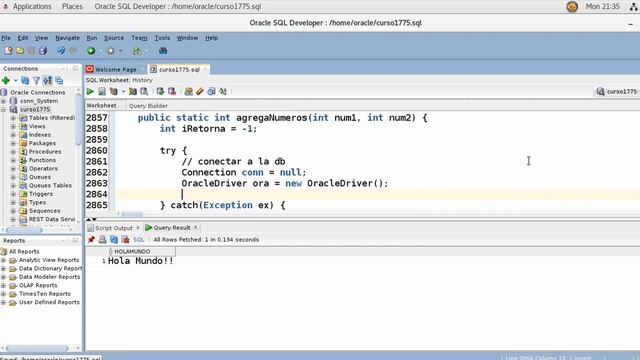The image size is (640, 360).
Task: Click the Rollback icon in worksheet toolbar
Action: pos(172,91)
